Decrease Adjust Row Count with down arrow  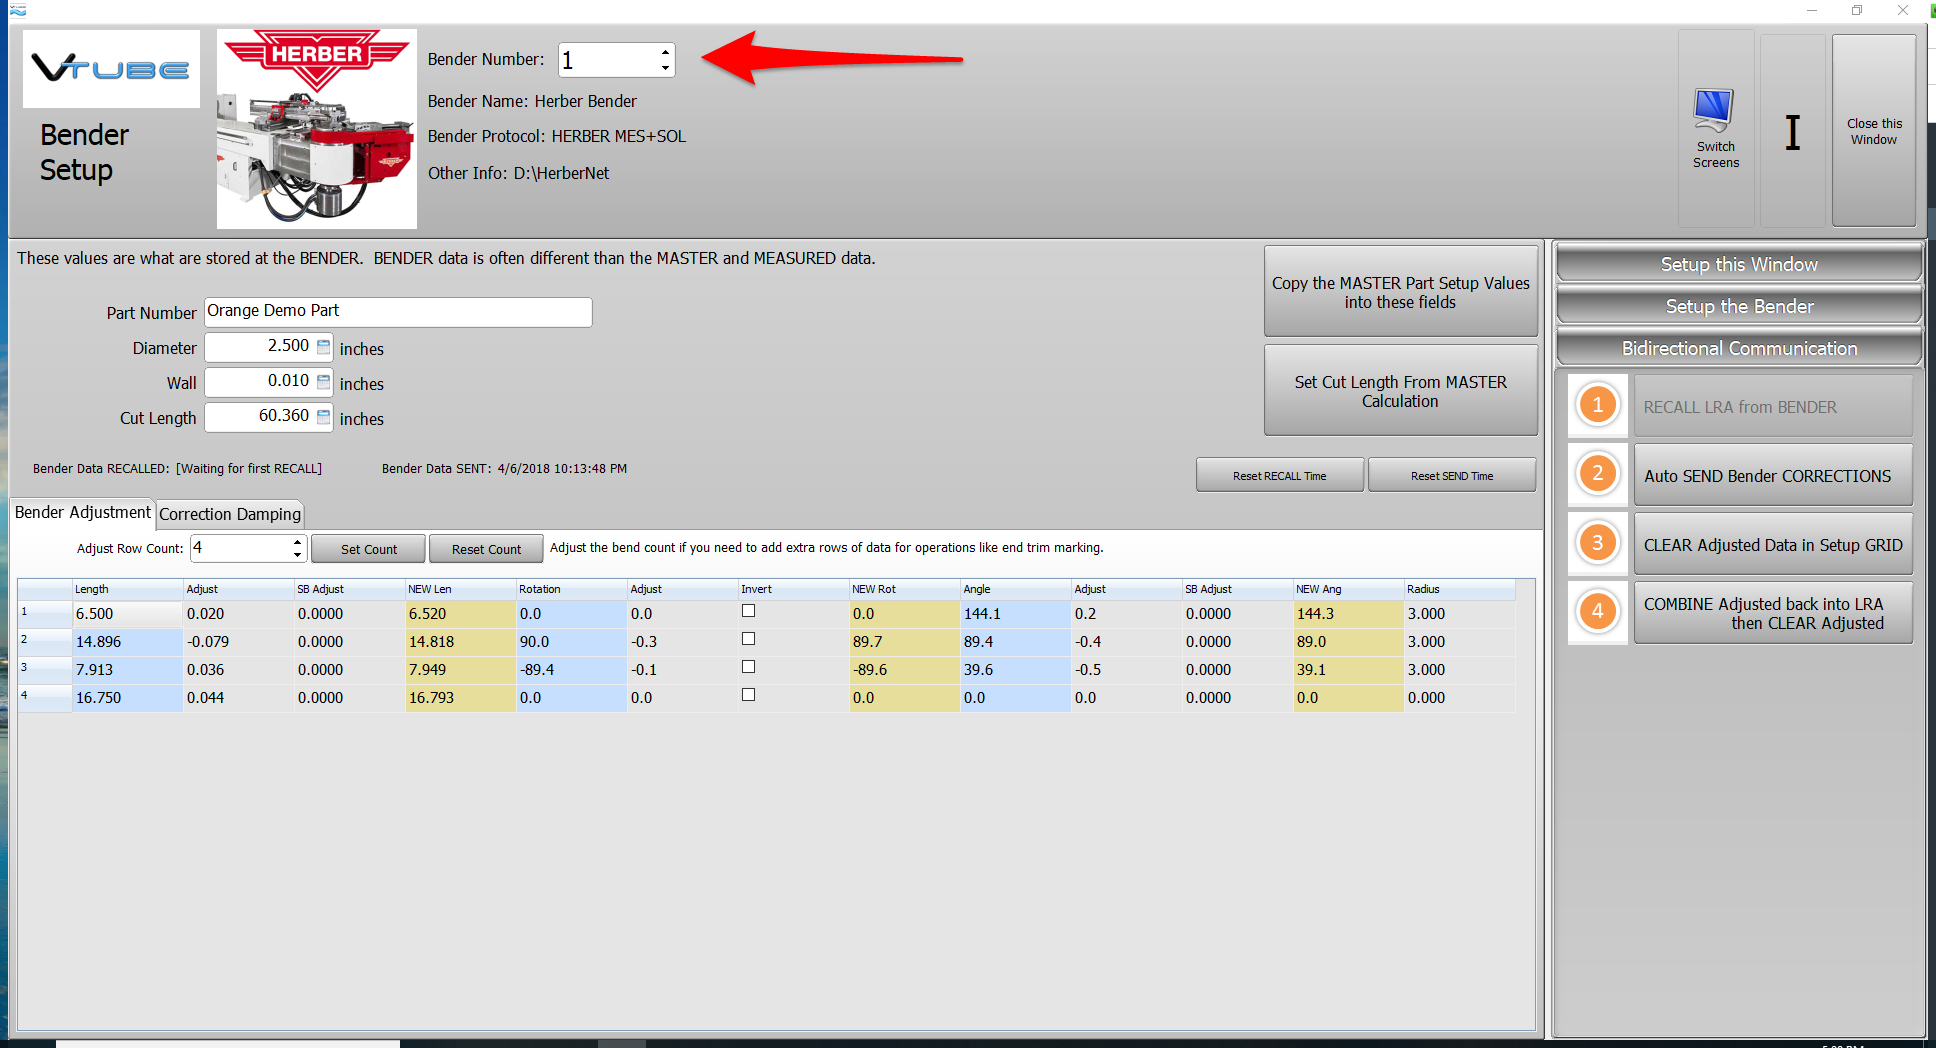coord(297,554)
